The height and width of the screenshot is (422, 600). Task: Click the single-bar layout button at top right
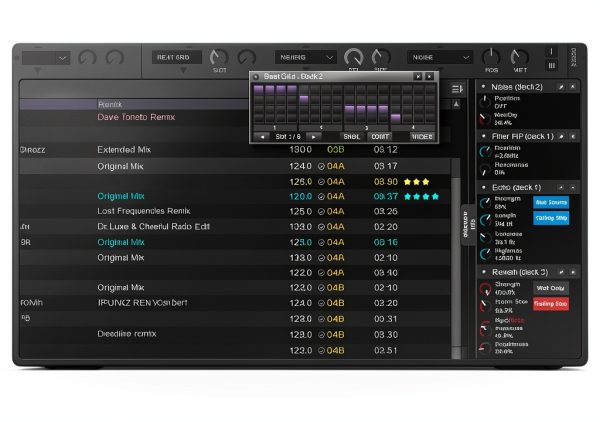[551, 52]
